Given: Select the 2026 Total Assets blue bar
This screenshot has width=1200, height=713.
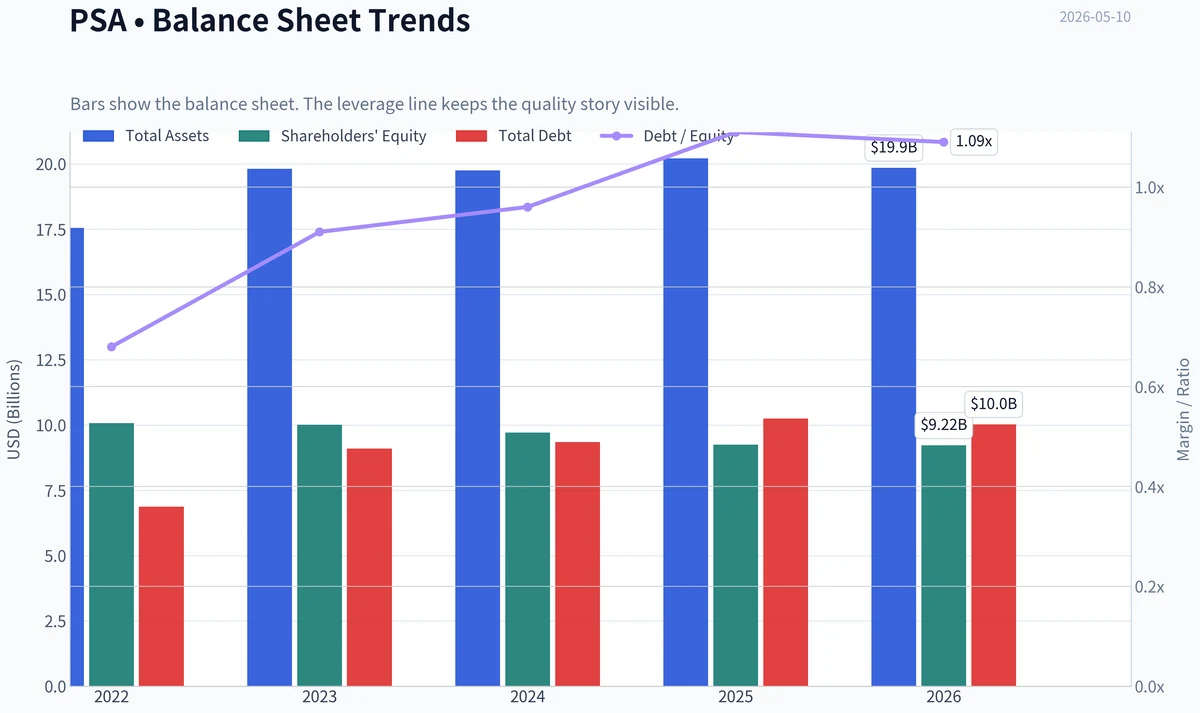Looking at the screenshot, I should [x=894, y=427].
